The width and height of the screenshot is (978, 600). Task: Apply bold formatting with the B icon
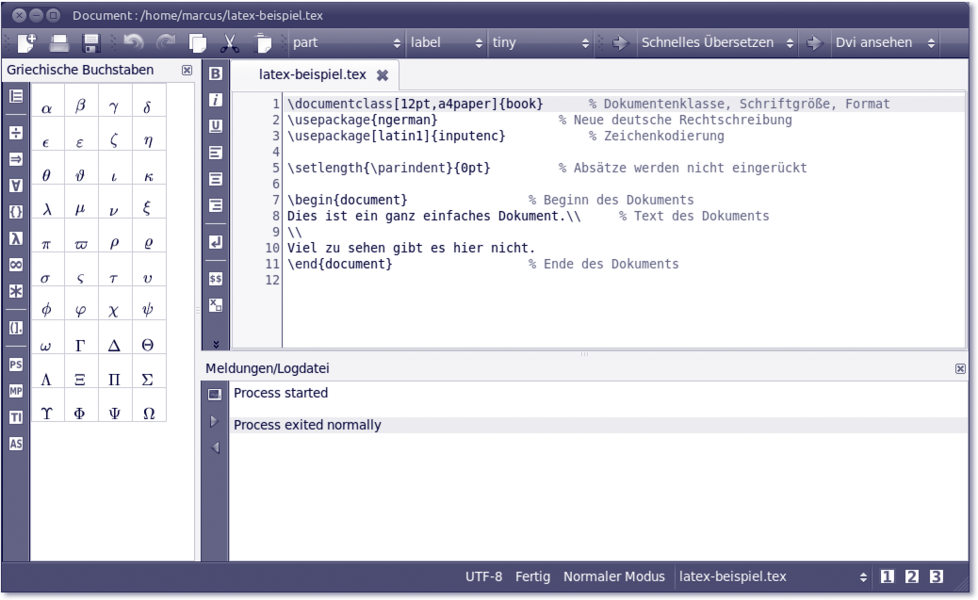pos(215,74)
